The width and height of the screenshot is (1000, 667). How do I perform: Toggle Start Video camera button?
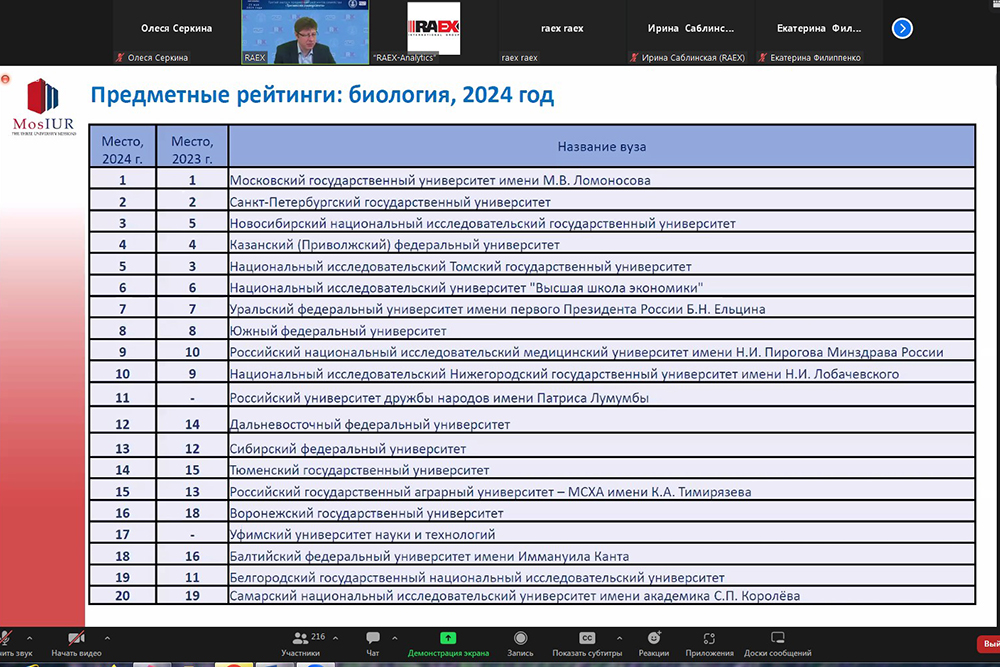click(x=76, y=642)
